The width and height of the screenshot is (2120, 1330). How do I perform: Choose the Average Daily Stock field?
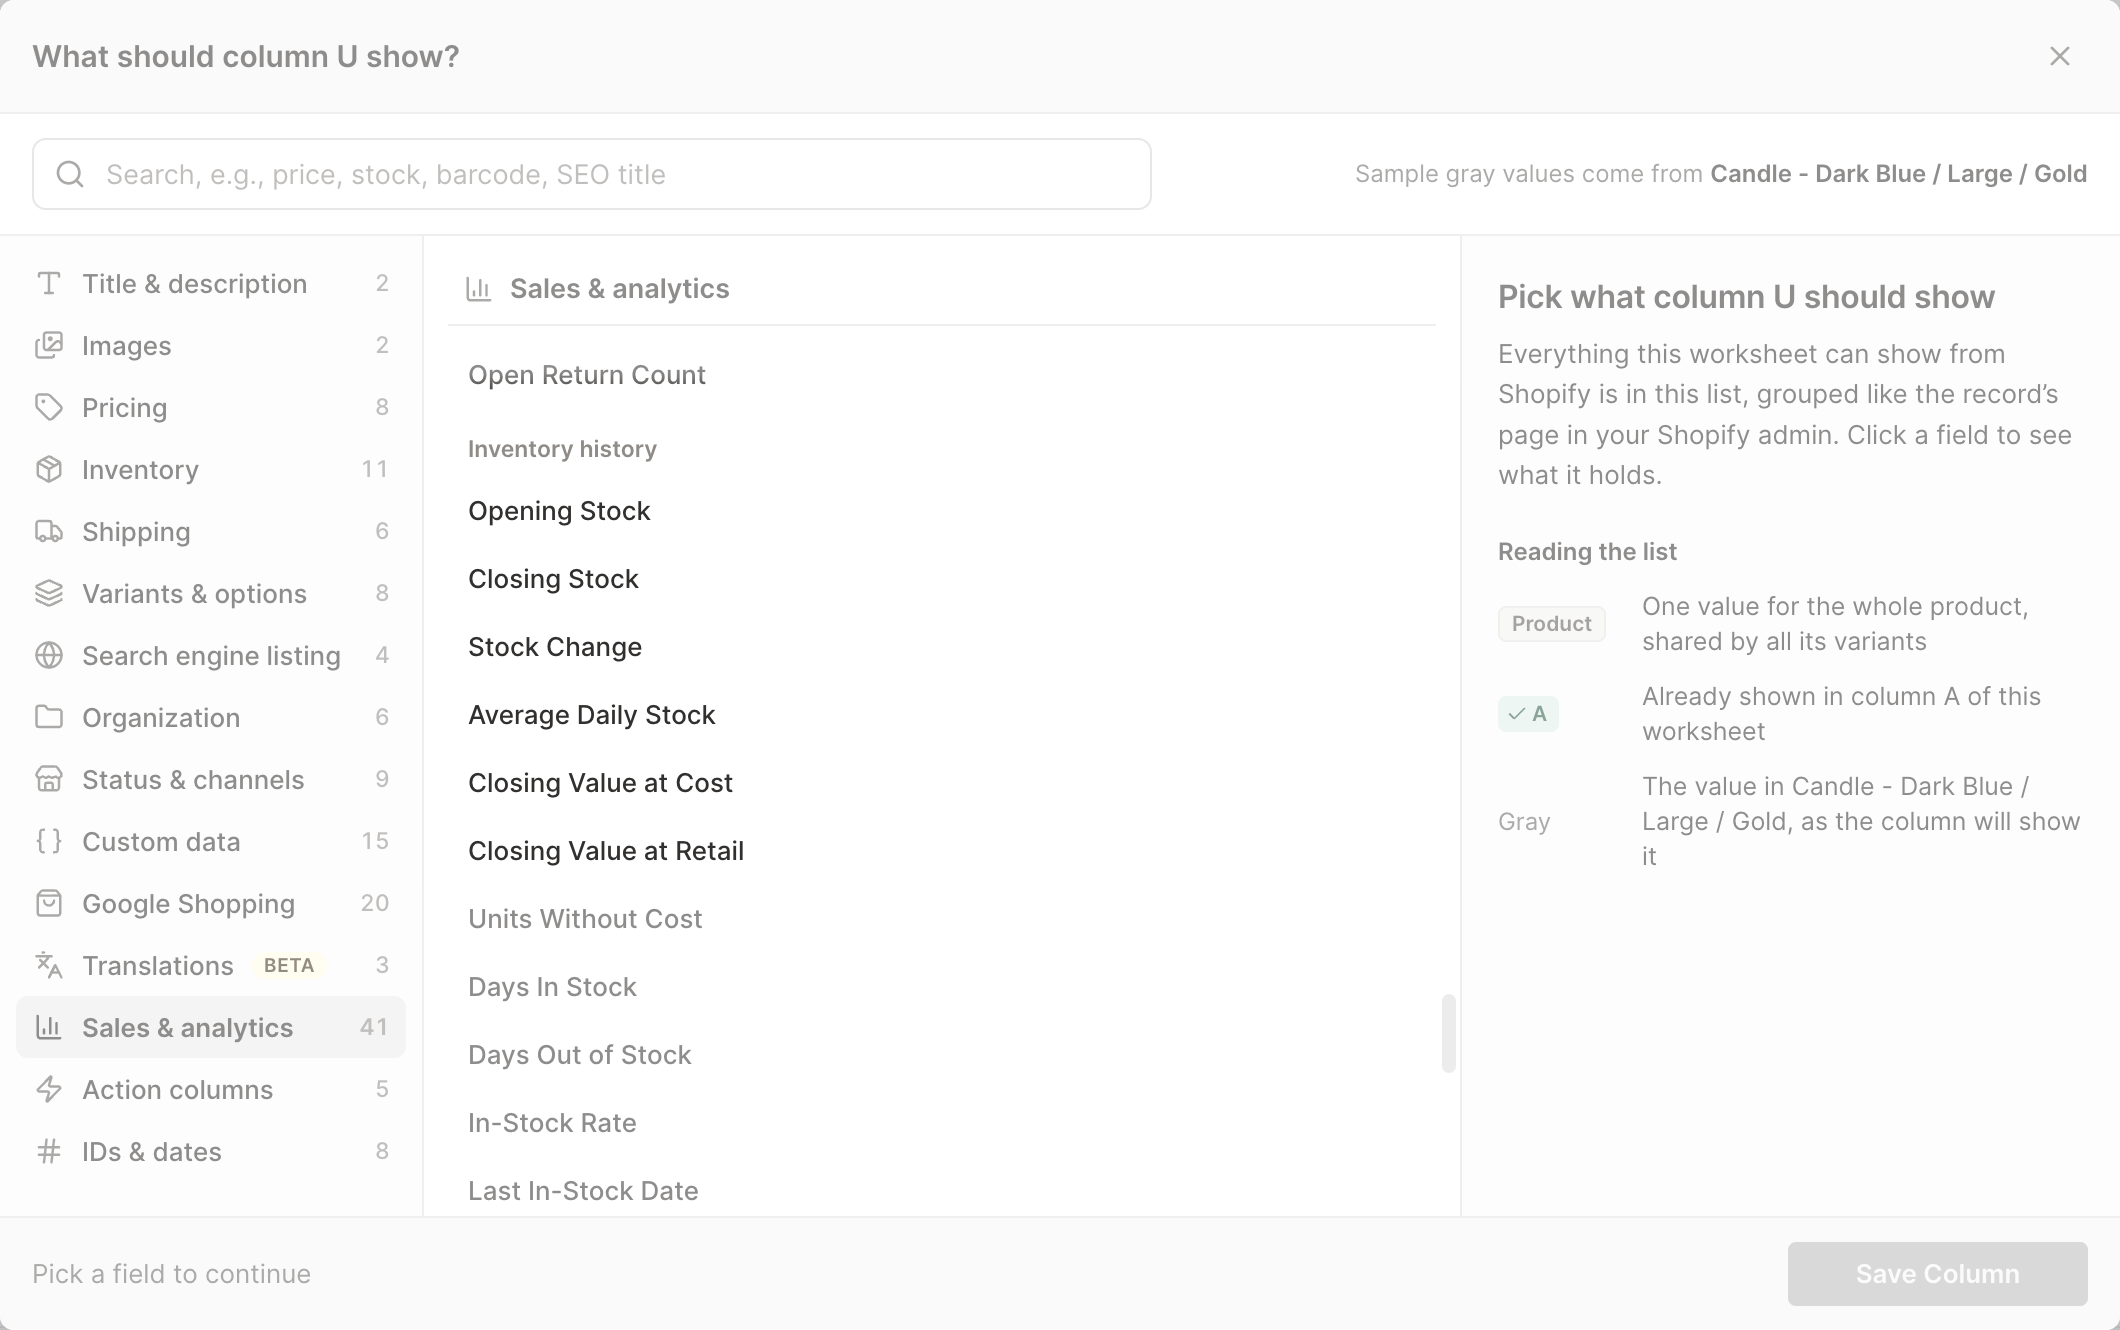click(x=941, y=715)
